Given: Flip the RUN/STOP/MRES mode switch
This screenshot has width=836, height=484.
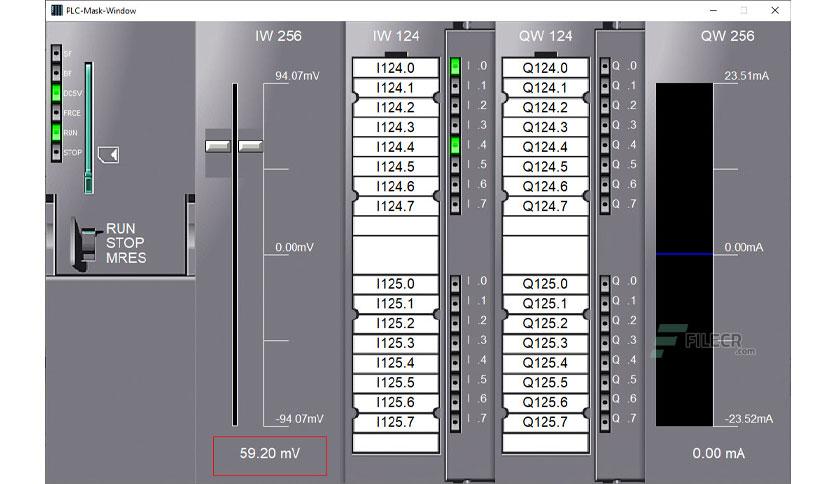Looking at the screenshot, I should pyautogui.click(x=84, y=244).
